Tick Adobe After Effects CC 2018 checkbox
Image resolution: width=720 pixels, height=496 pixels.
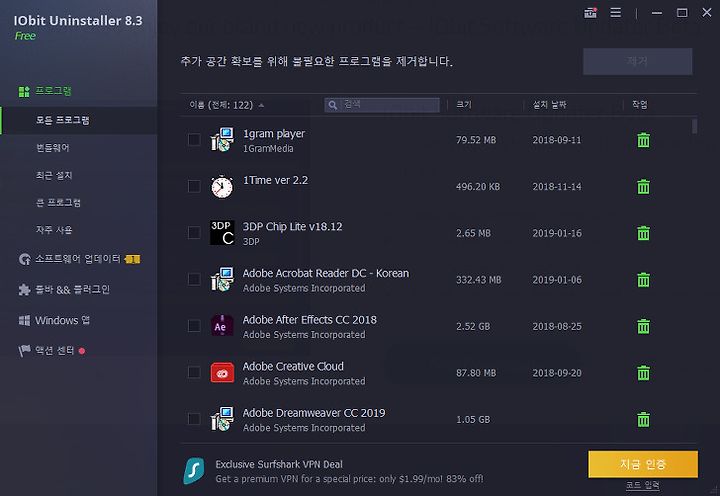tap(194, 326)
